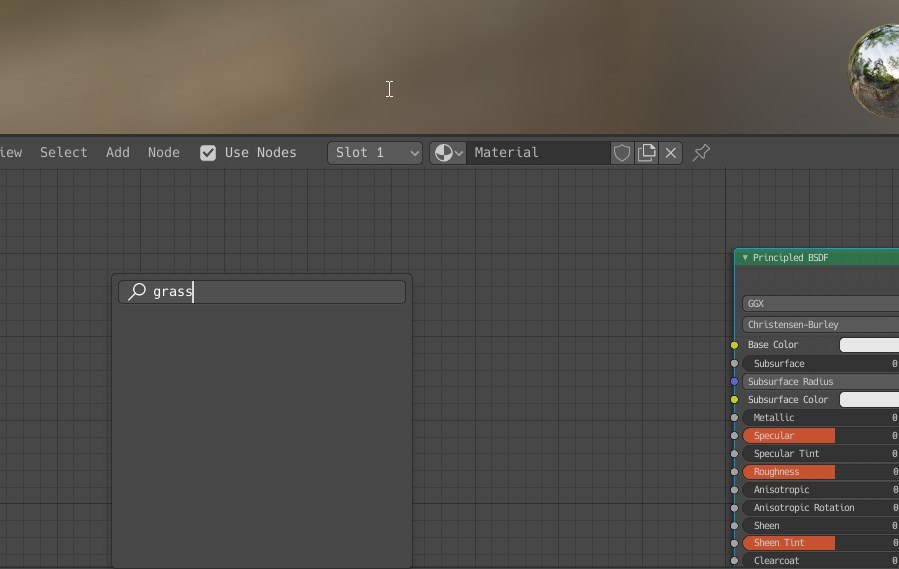The width and height of the screenshot is (899, 569).
Task: Unlink the material with the X icon
Action: [670, 153]
